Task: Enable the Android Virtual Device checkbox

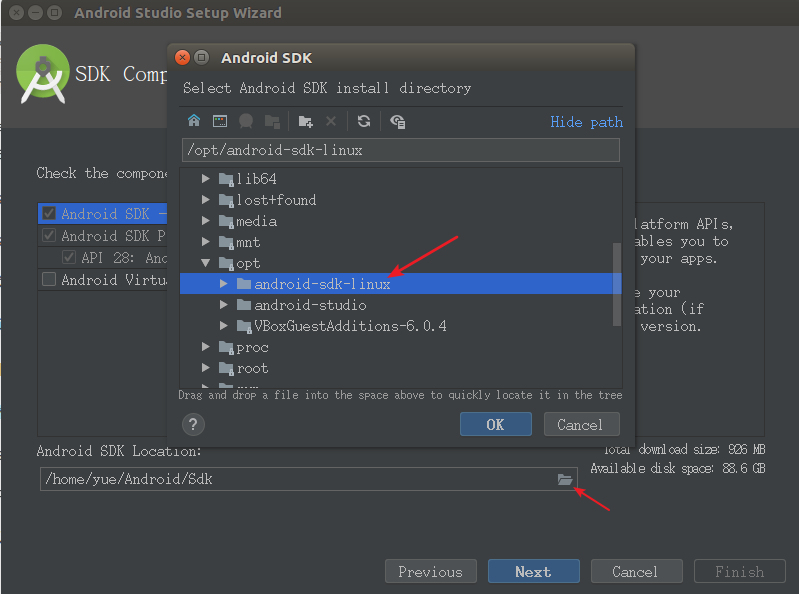Action: coord(49,279)
